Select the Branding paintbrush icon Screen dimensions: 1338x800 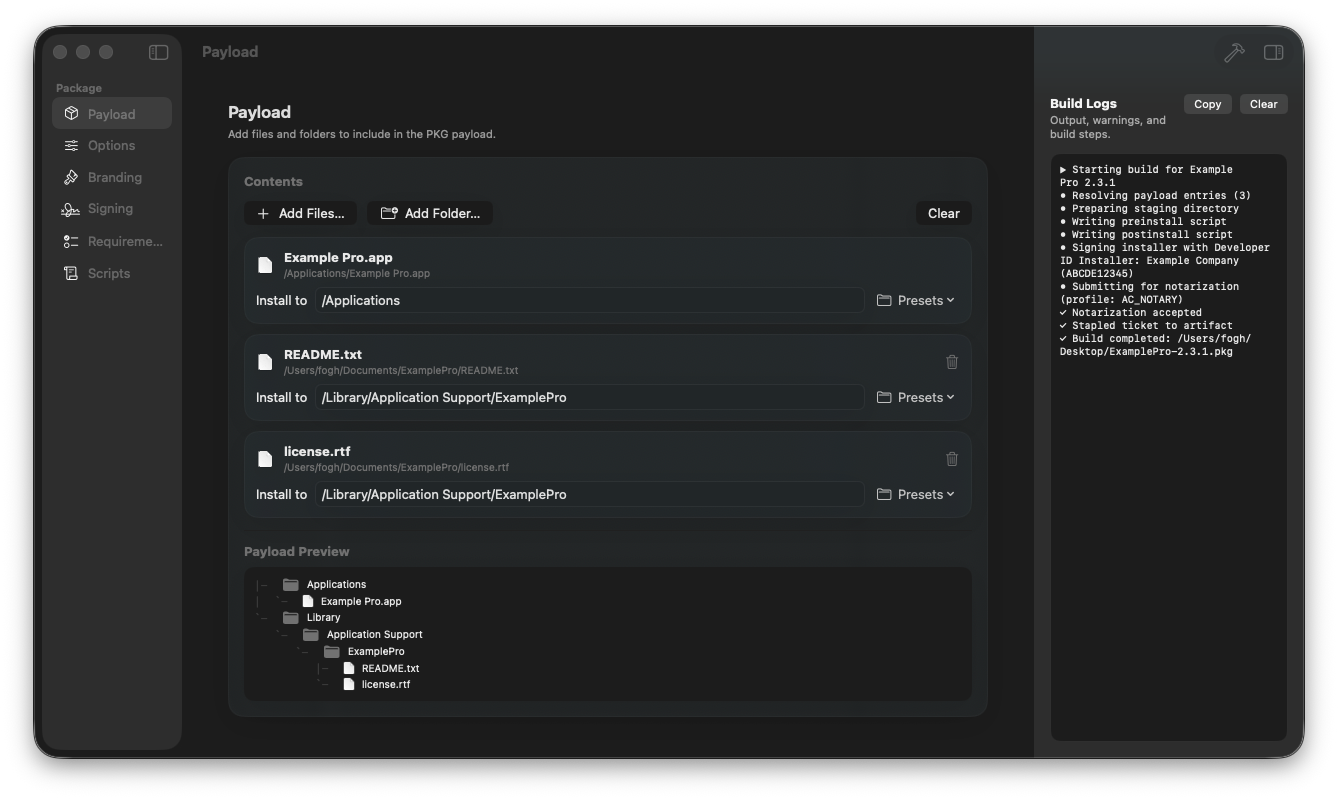pos(70,177)
